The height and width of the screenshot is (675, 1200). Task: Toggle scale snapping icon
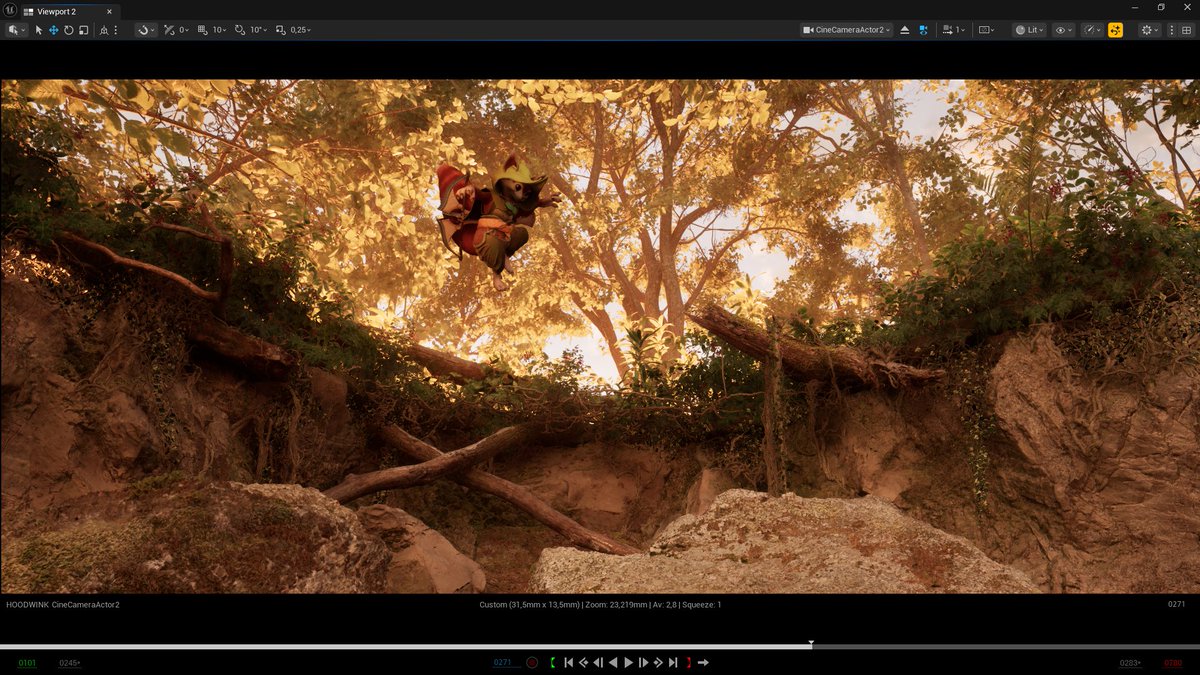point(281,30)
